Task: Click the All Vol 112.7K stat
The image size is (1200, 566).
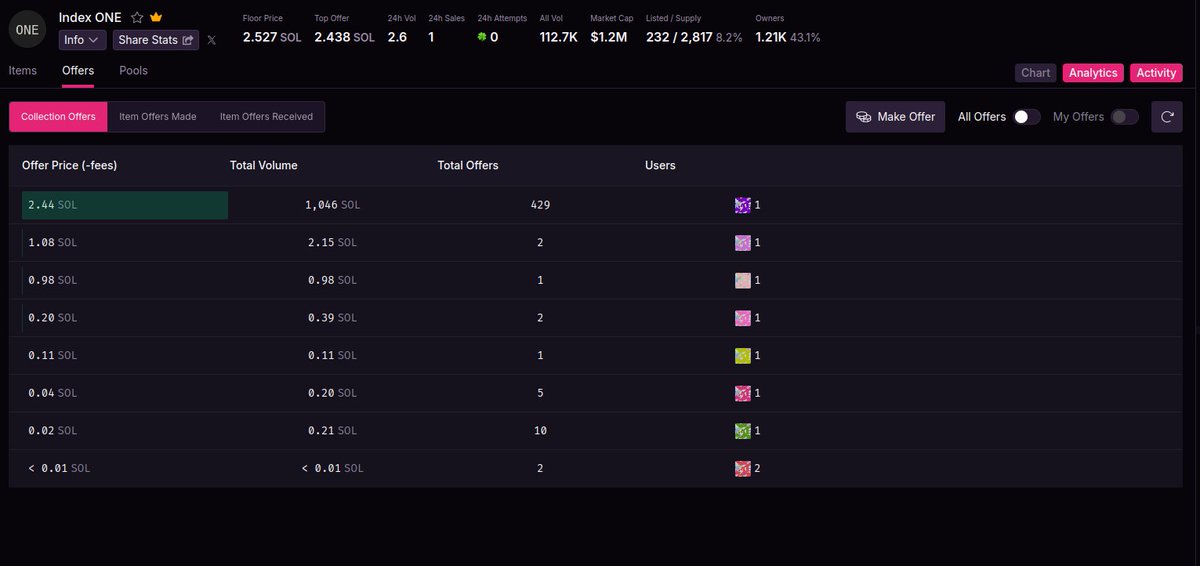Action: [x=559, y=30]
